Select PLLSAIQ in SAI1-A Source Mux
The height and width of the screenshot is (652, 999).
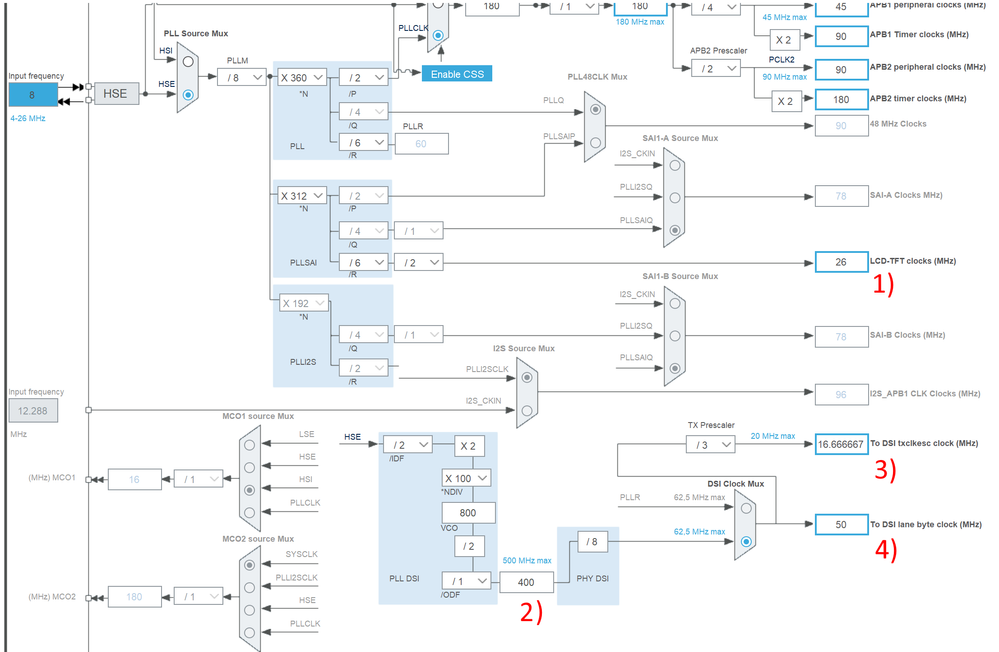coord(675,230)
